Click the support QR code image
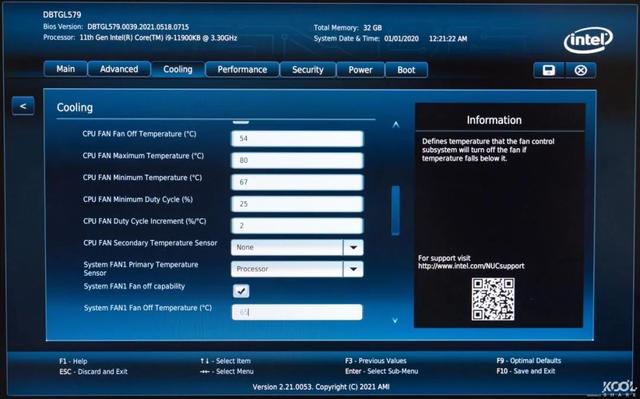The image size is (640, 399). click(493, 299)
